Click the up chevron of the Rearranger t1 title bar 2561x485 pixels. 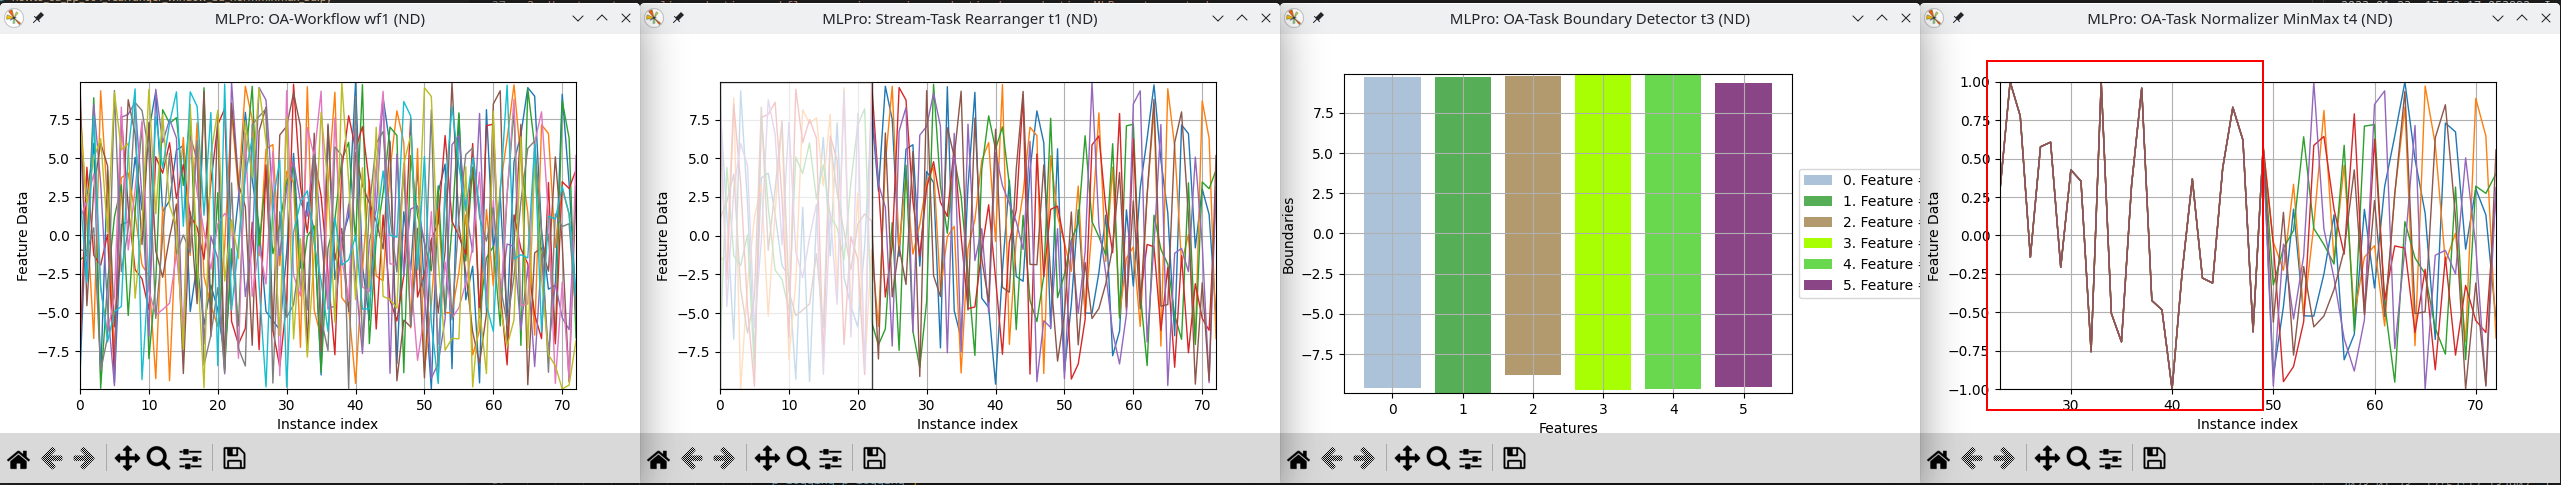1241,18
